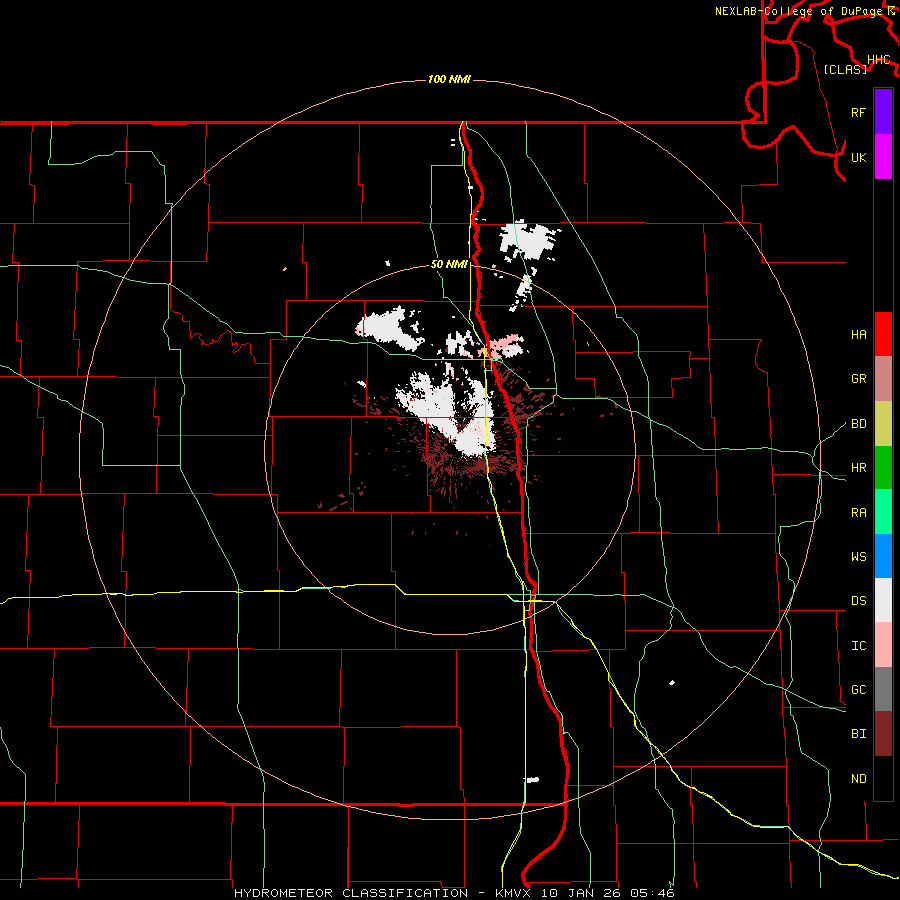Viewport: 900px width, 900px height.
Task: Click the KMVX station identifier
Action: click(x=514, y=893)
